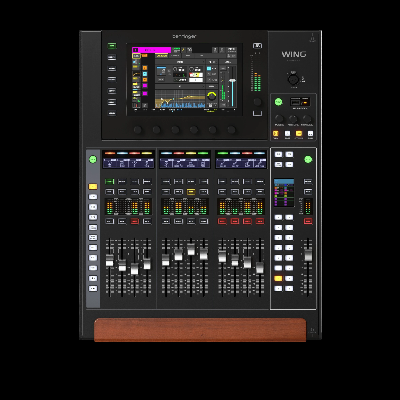Screen dimensions: 400x400
Task: Tap the EQ curve graph on the touchscreen
Action: 180,98
